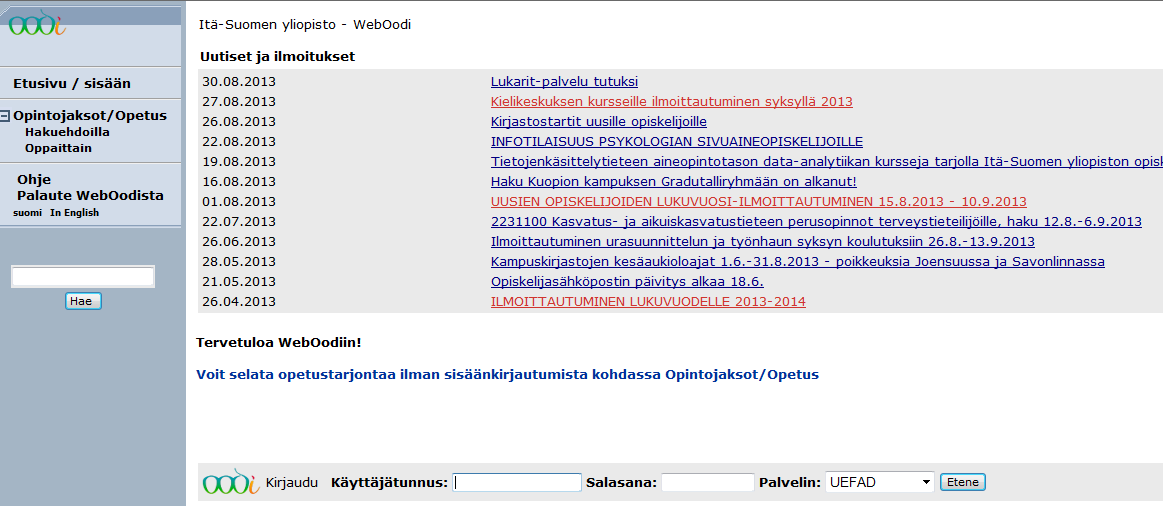Click the date 28.05.2013
1163x506 pixels.
click(x=239, y=262)
